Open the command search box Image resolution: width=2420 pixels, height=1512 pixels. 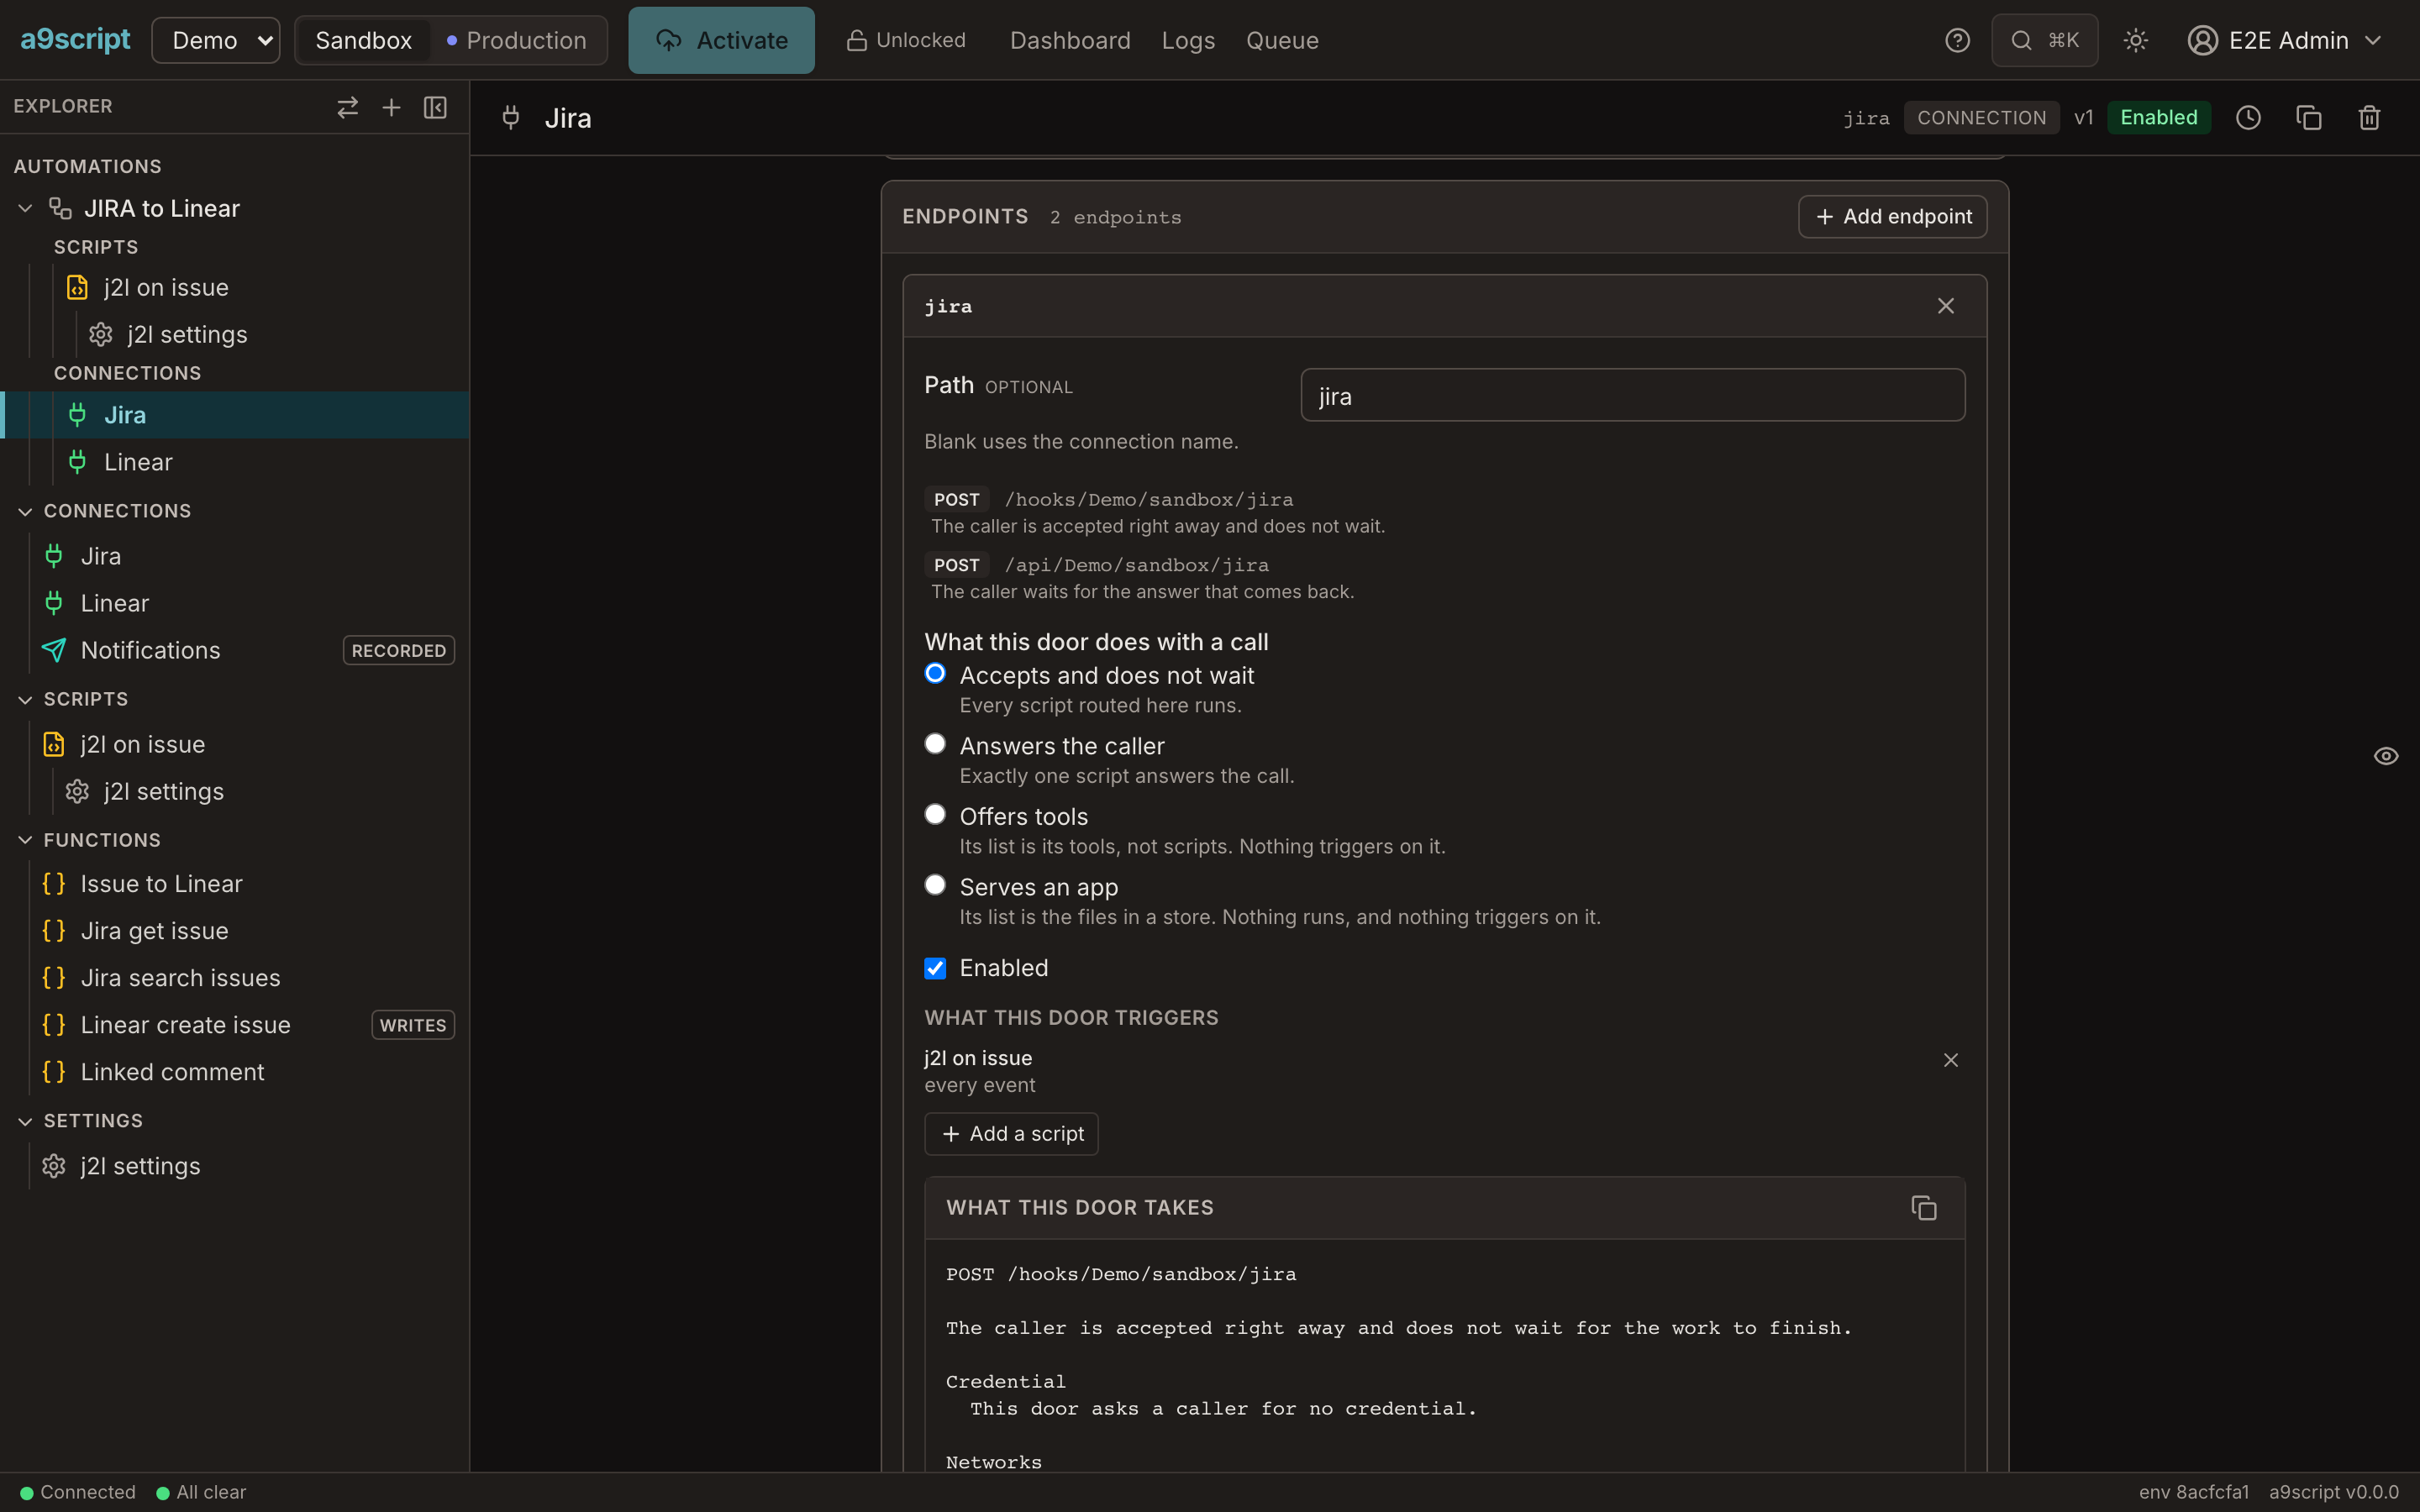pos(2044,40)
